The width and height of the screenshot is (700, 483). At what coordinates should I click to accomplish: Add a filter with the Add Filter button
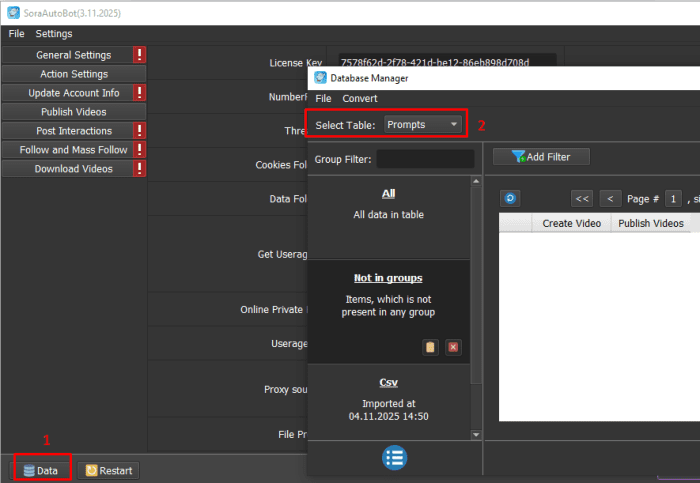click(541, 157)
